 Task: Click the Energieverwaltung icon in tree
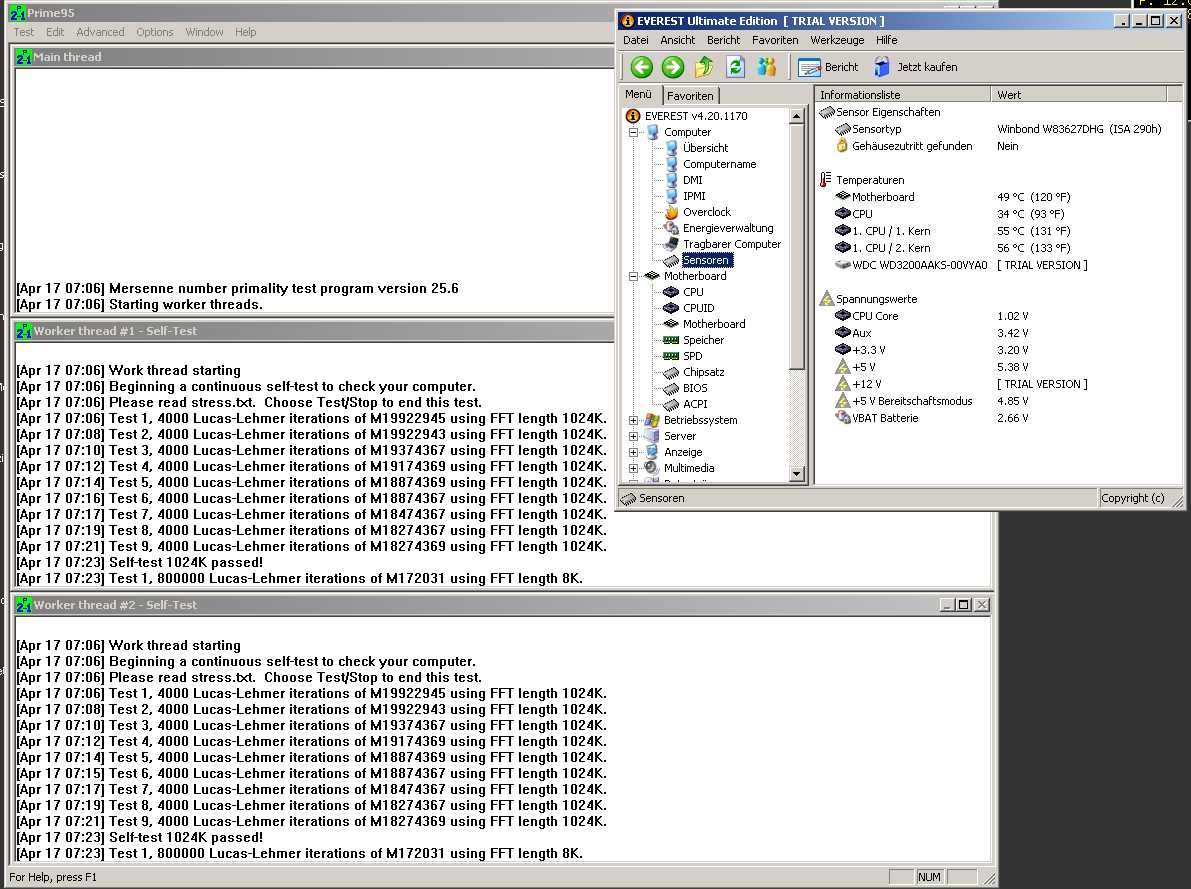pos(671,228)
